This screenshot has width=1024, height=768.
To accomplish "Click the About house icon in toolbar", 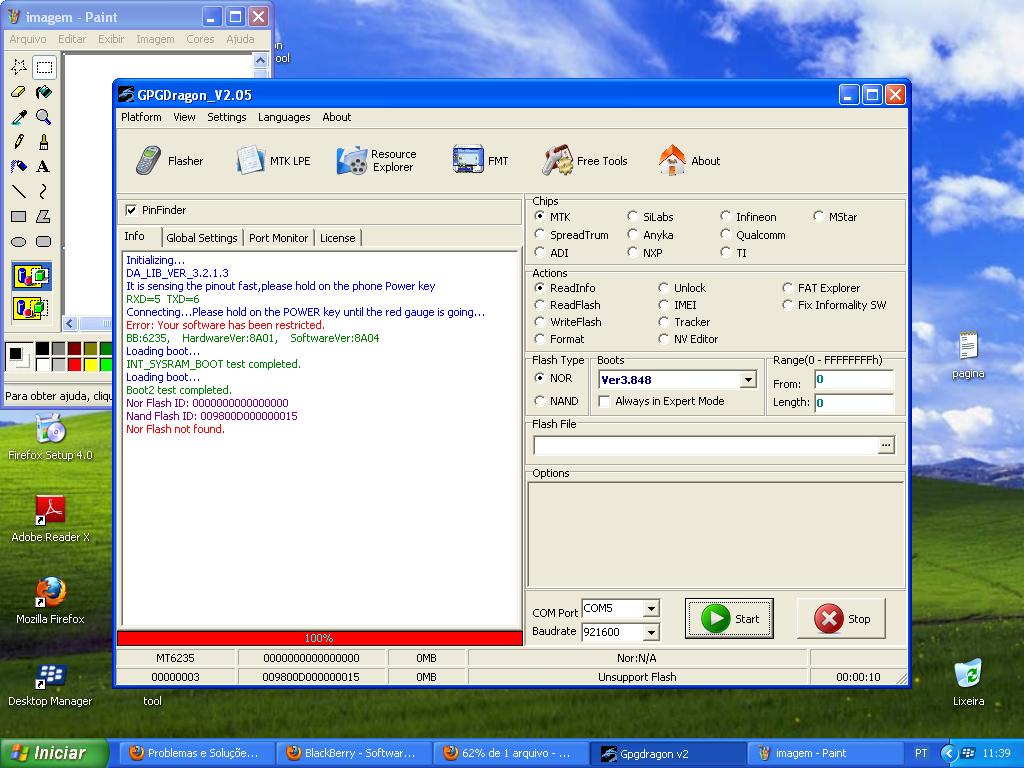I will [x=672, y=161].
